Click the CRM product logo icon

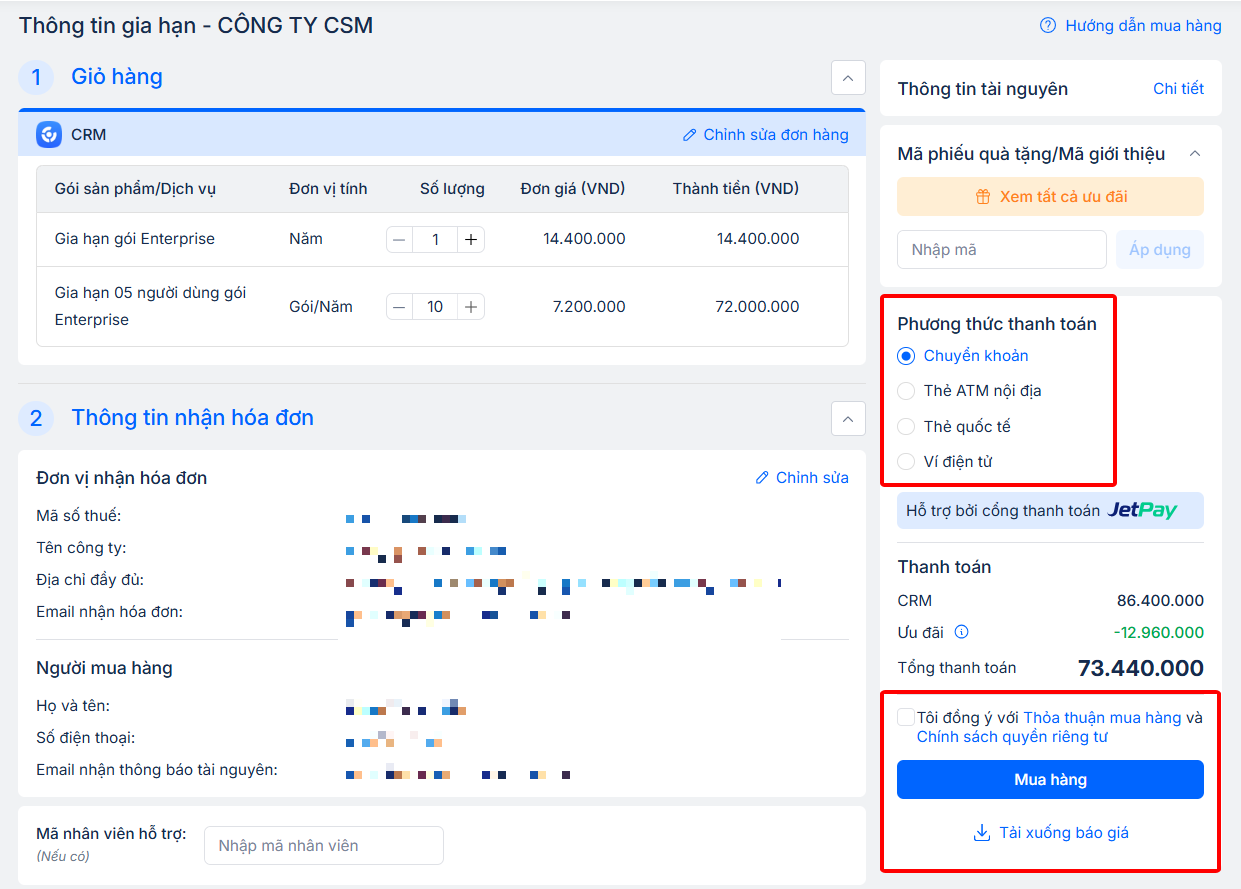49,135
